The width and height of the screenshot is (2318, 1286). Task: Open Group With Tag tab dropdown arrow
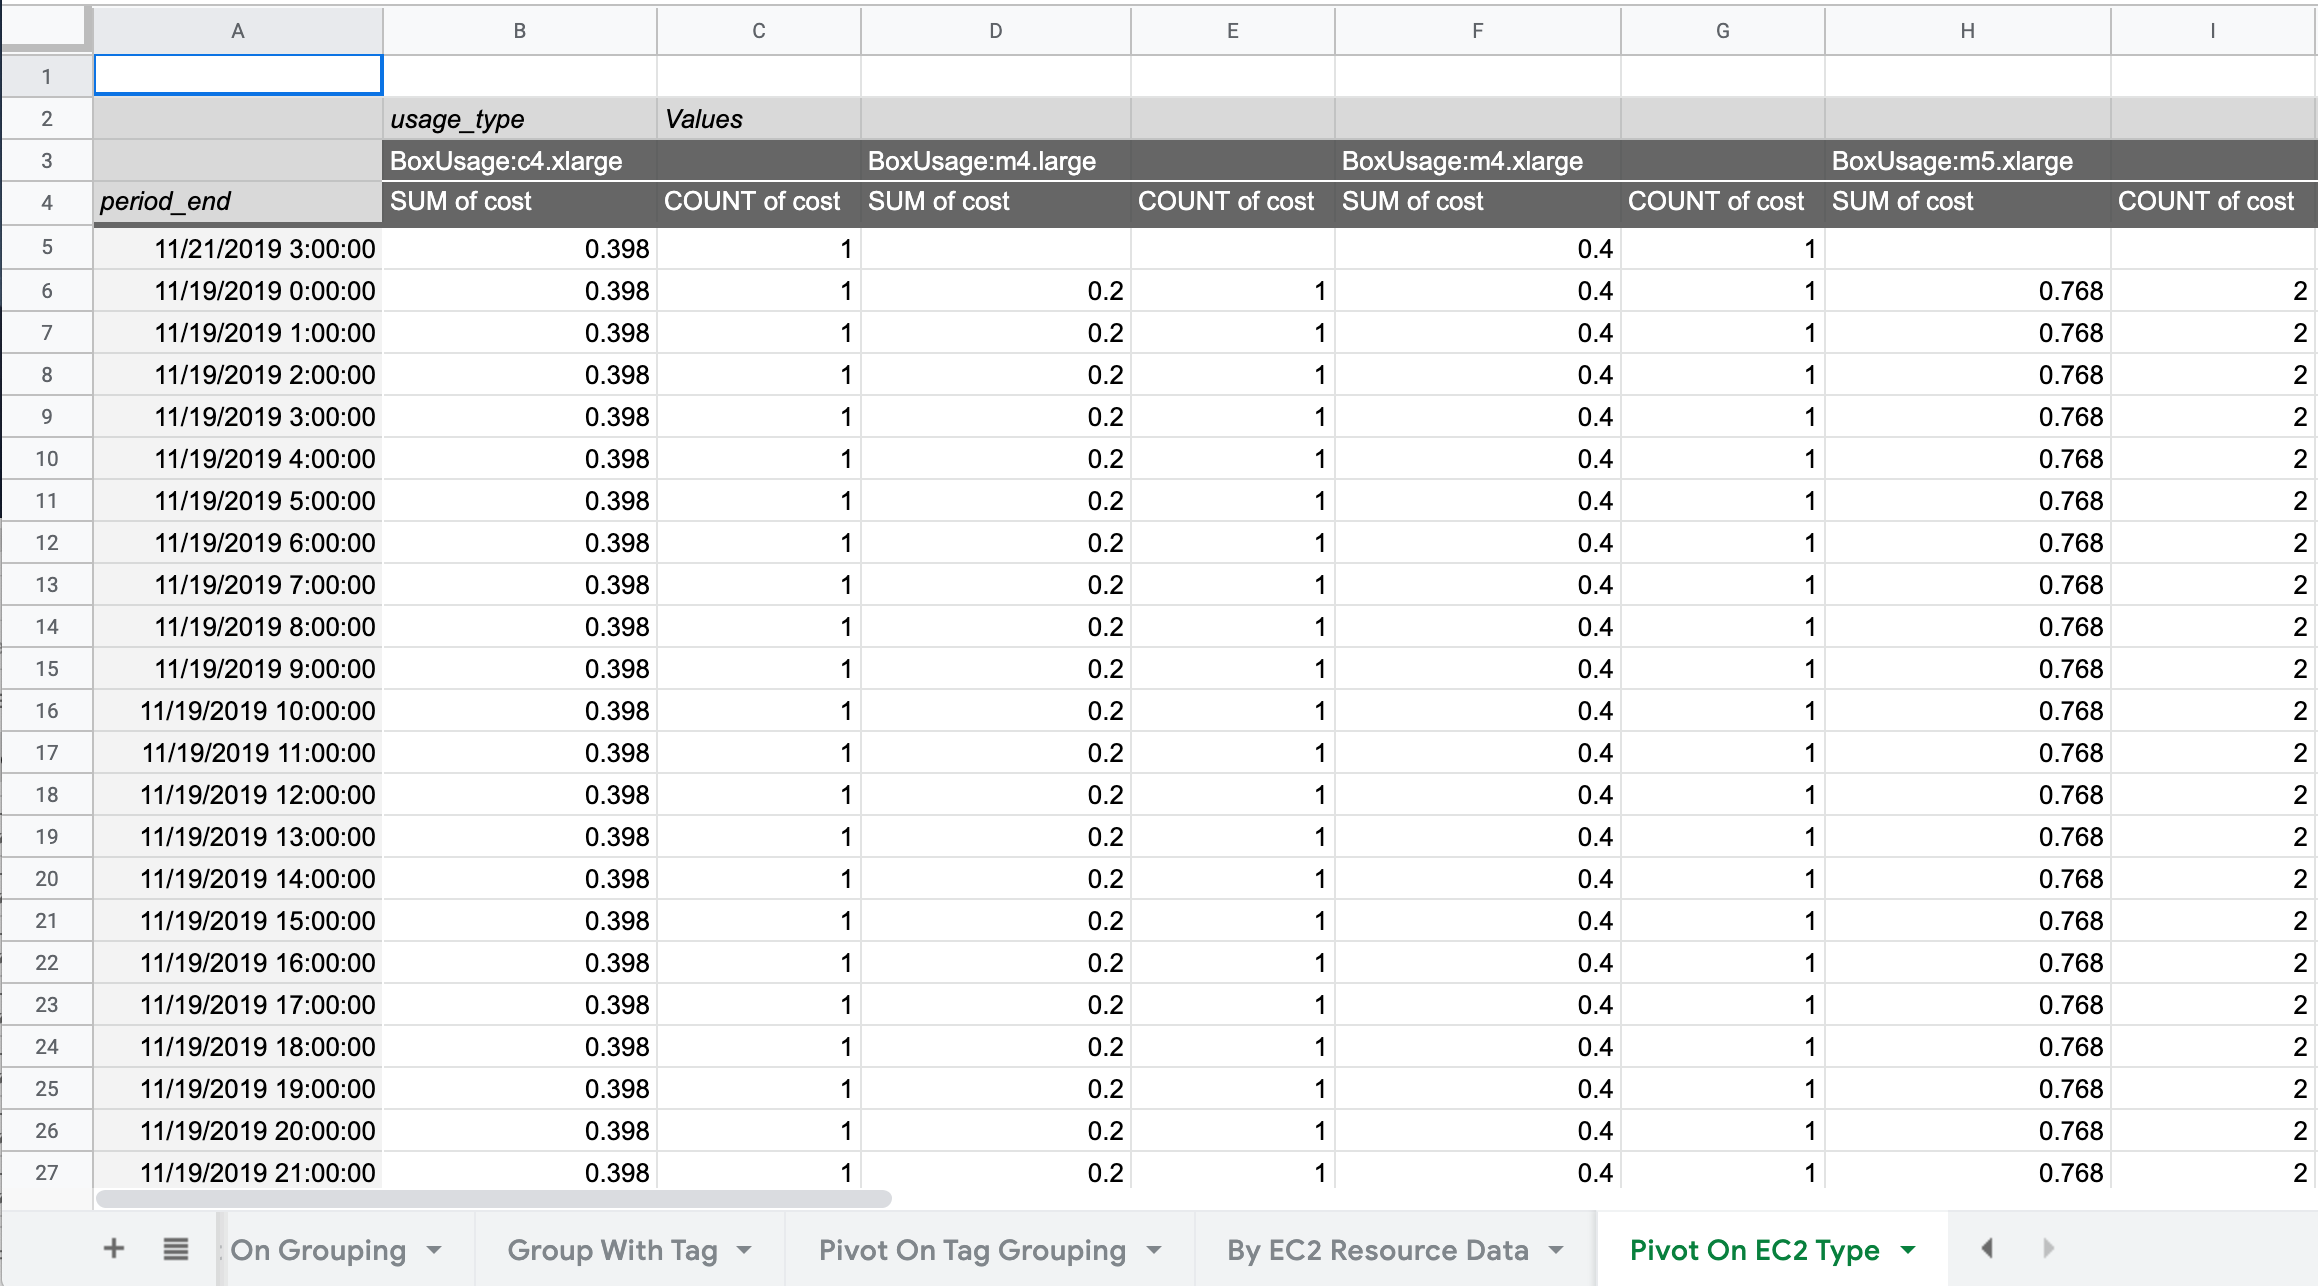(x=744, y=1250)
